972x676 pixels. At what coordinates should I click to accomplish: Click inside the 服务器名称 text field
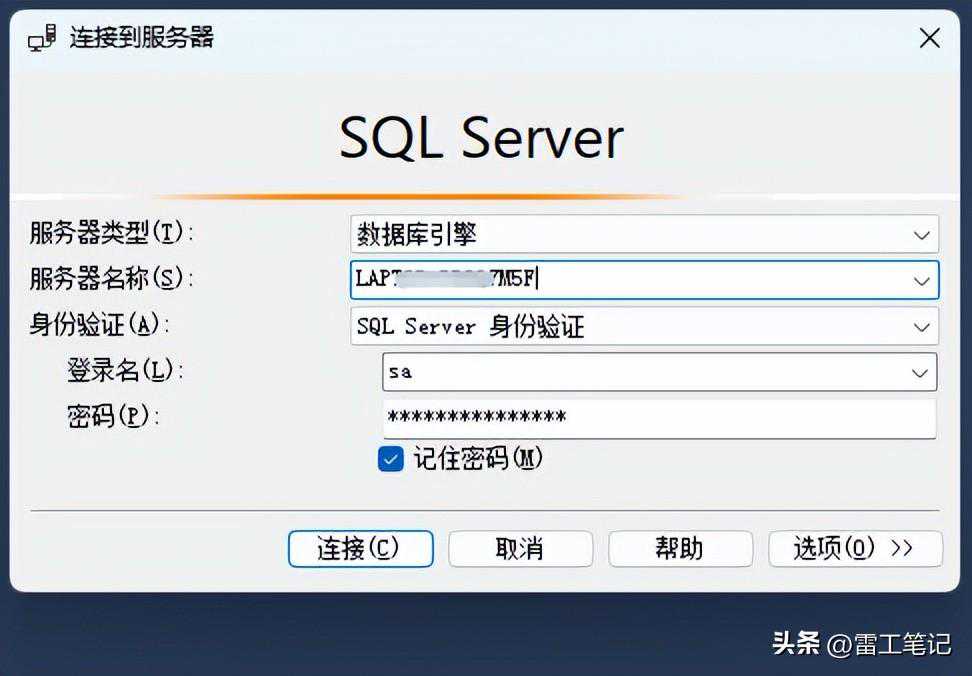pos(620,280)
